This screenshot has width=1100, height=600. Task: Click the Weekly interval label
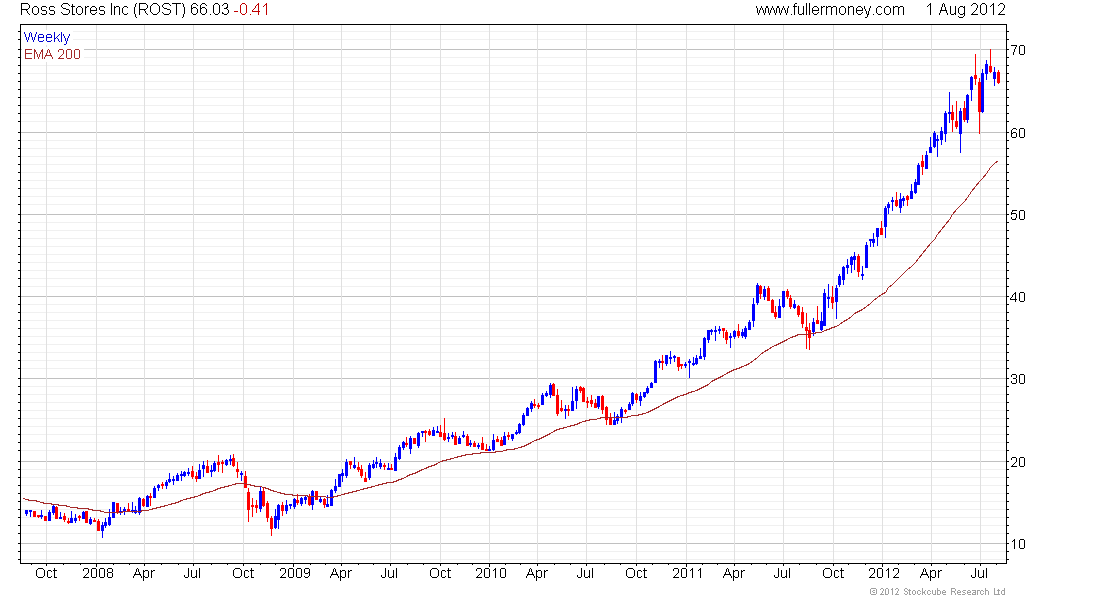coord(47,37)
